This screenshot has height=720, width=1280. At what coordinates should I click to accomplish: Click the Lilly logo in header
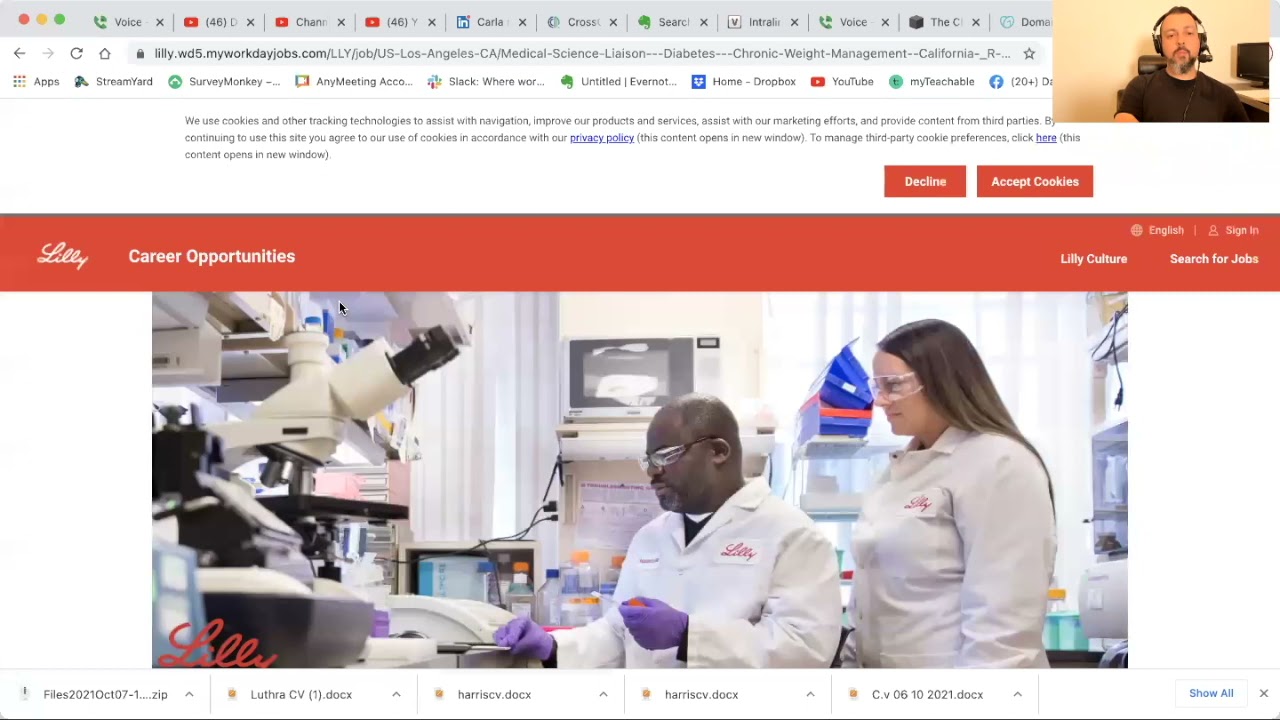coord(63,257)
